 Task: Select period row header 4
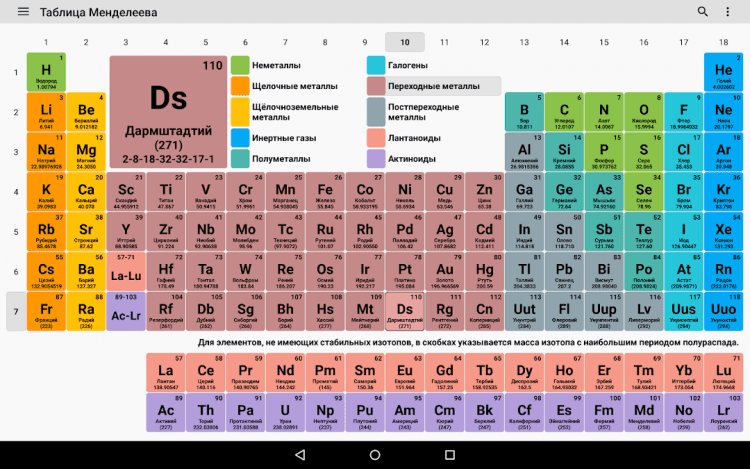pos(16,192)
